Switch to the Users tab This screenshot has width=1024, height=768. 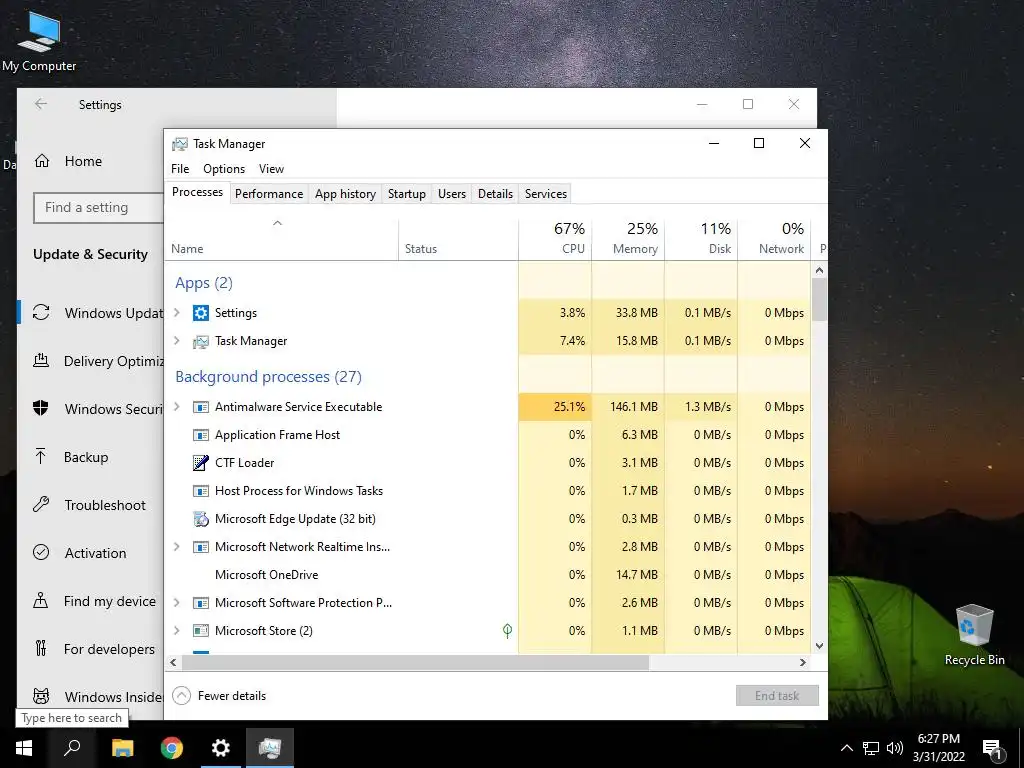452,194
